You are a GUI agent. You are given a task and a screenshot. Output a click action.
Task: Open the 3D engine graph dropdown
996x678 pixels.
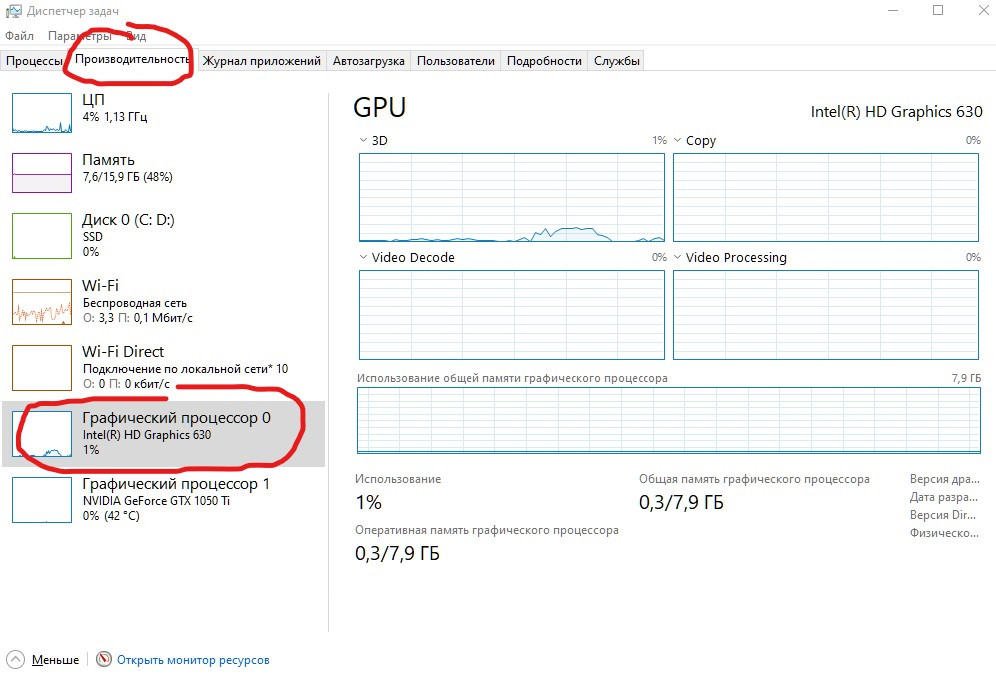pos(364,141)
